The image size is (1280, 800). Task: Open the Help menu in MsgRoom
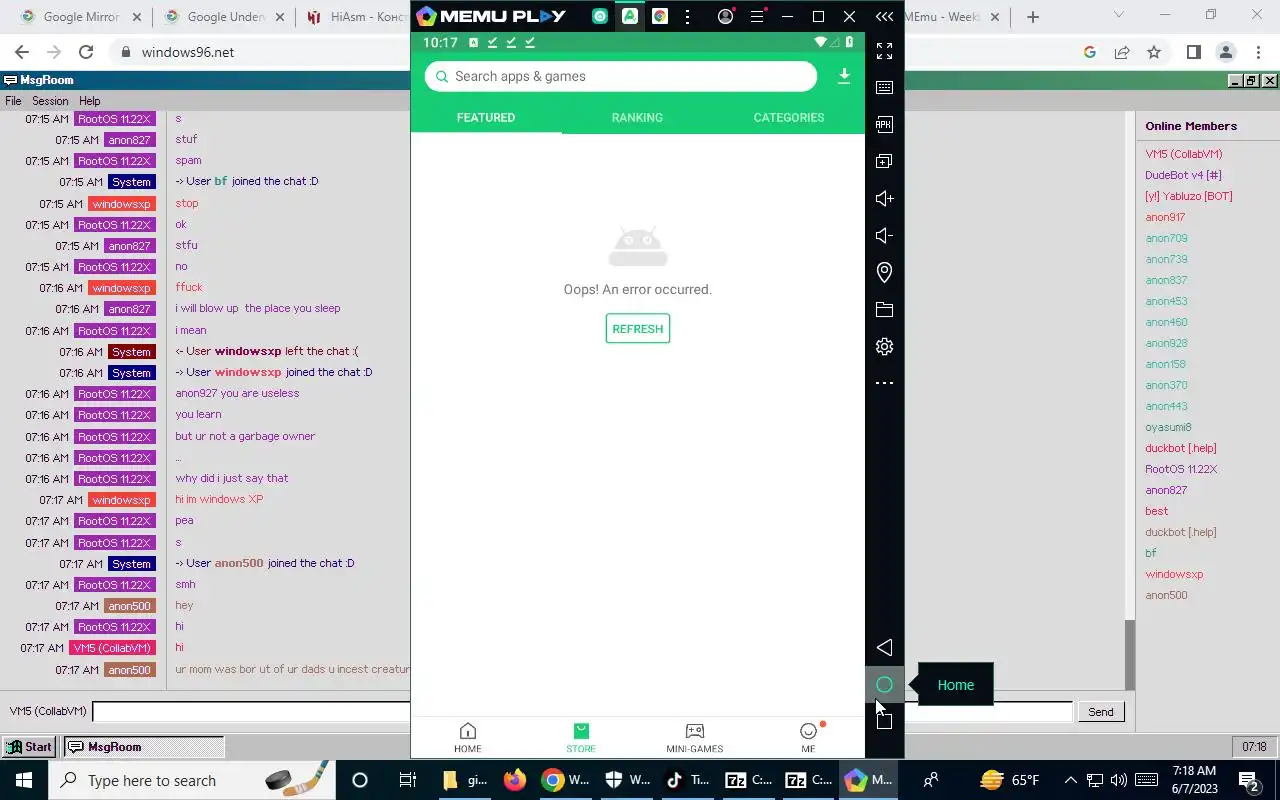pos(90,101)
